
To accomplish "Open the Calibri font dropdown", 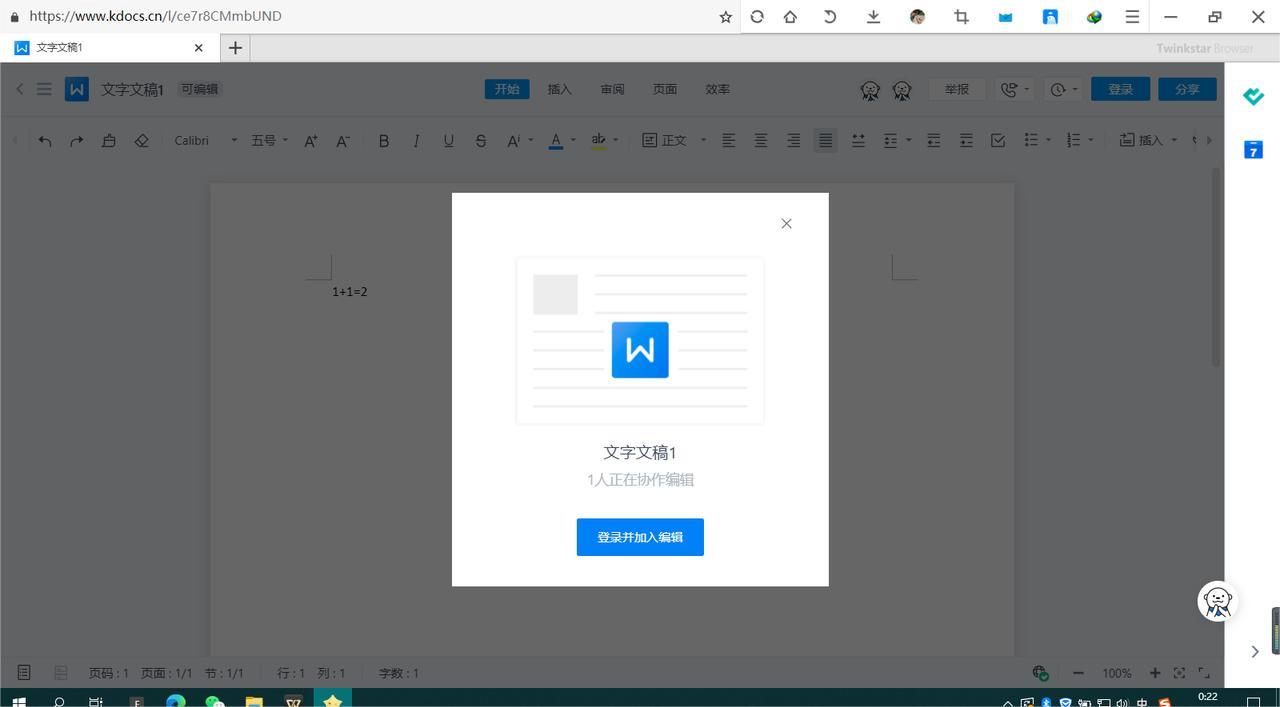I will pos(205,141).
